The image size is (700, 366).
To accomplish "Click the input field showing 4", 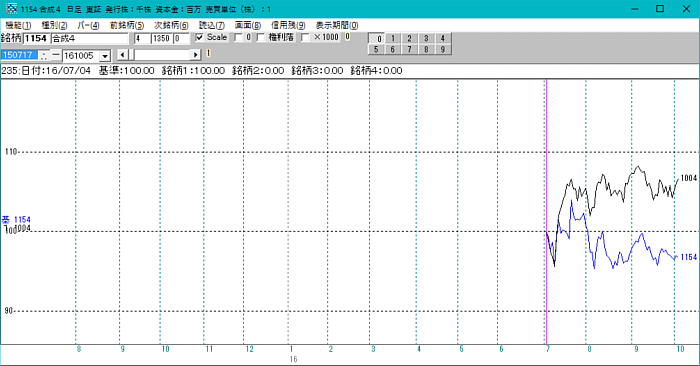I will (142, 38).
